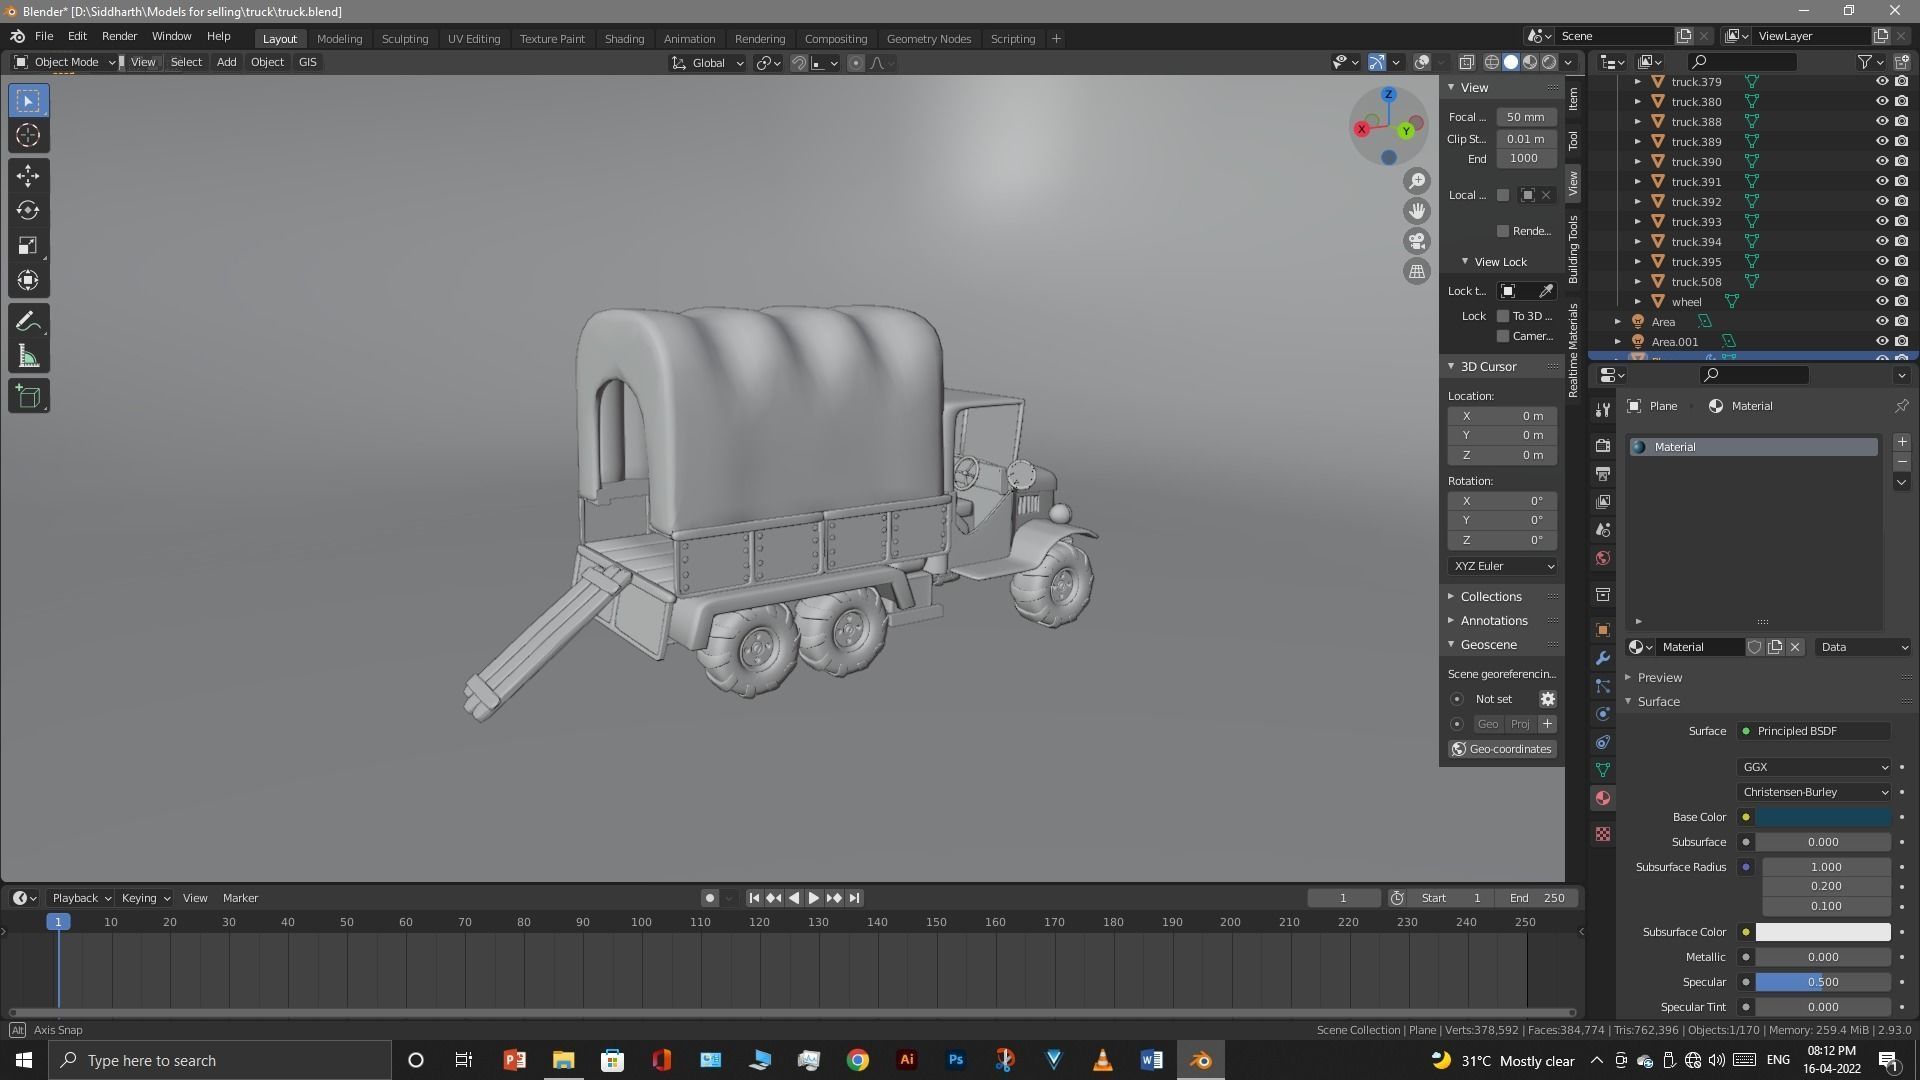The height and width of the screenshot is (1080, 1920).
Task: Enable the Render Region checkbox
Action: [x=1502, y=231]
